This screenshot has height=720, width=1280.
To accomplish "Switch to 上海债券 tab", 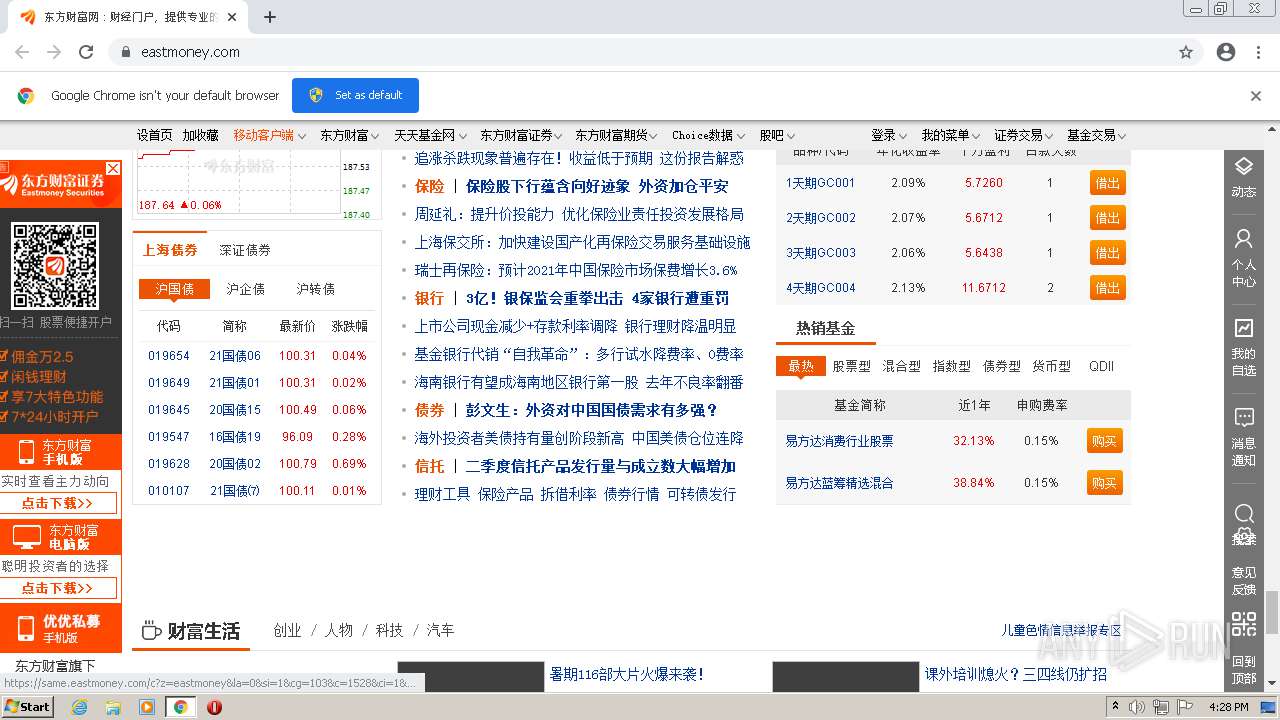I will click(170, 250).
